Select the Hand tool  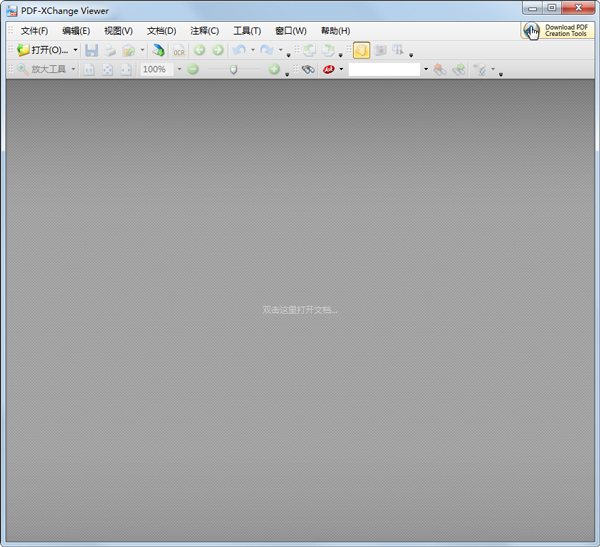pos(362,50)
